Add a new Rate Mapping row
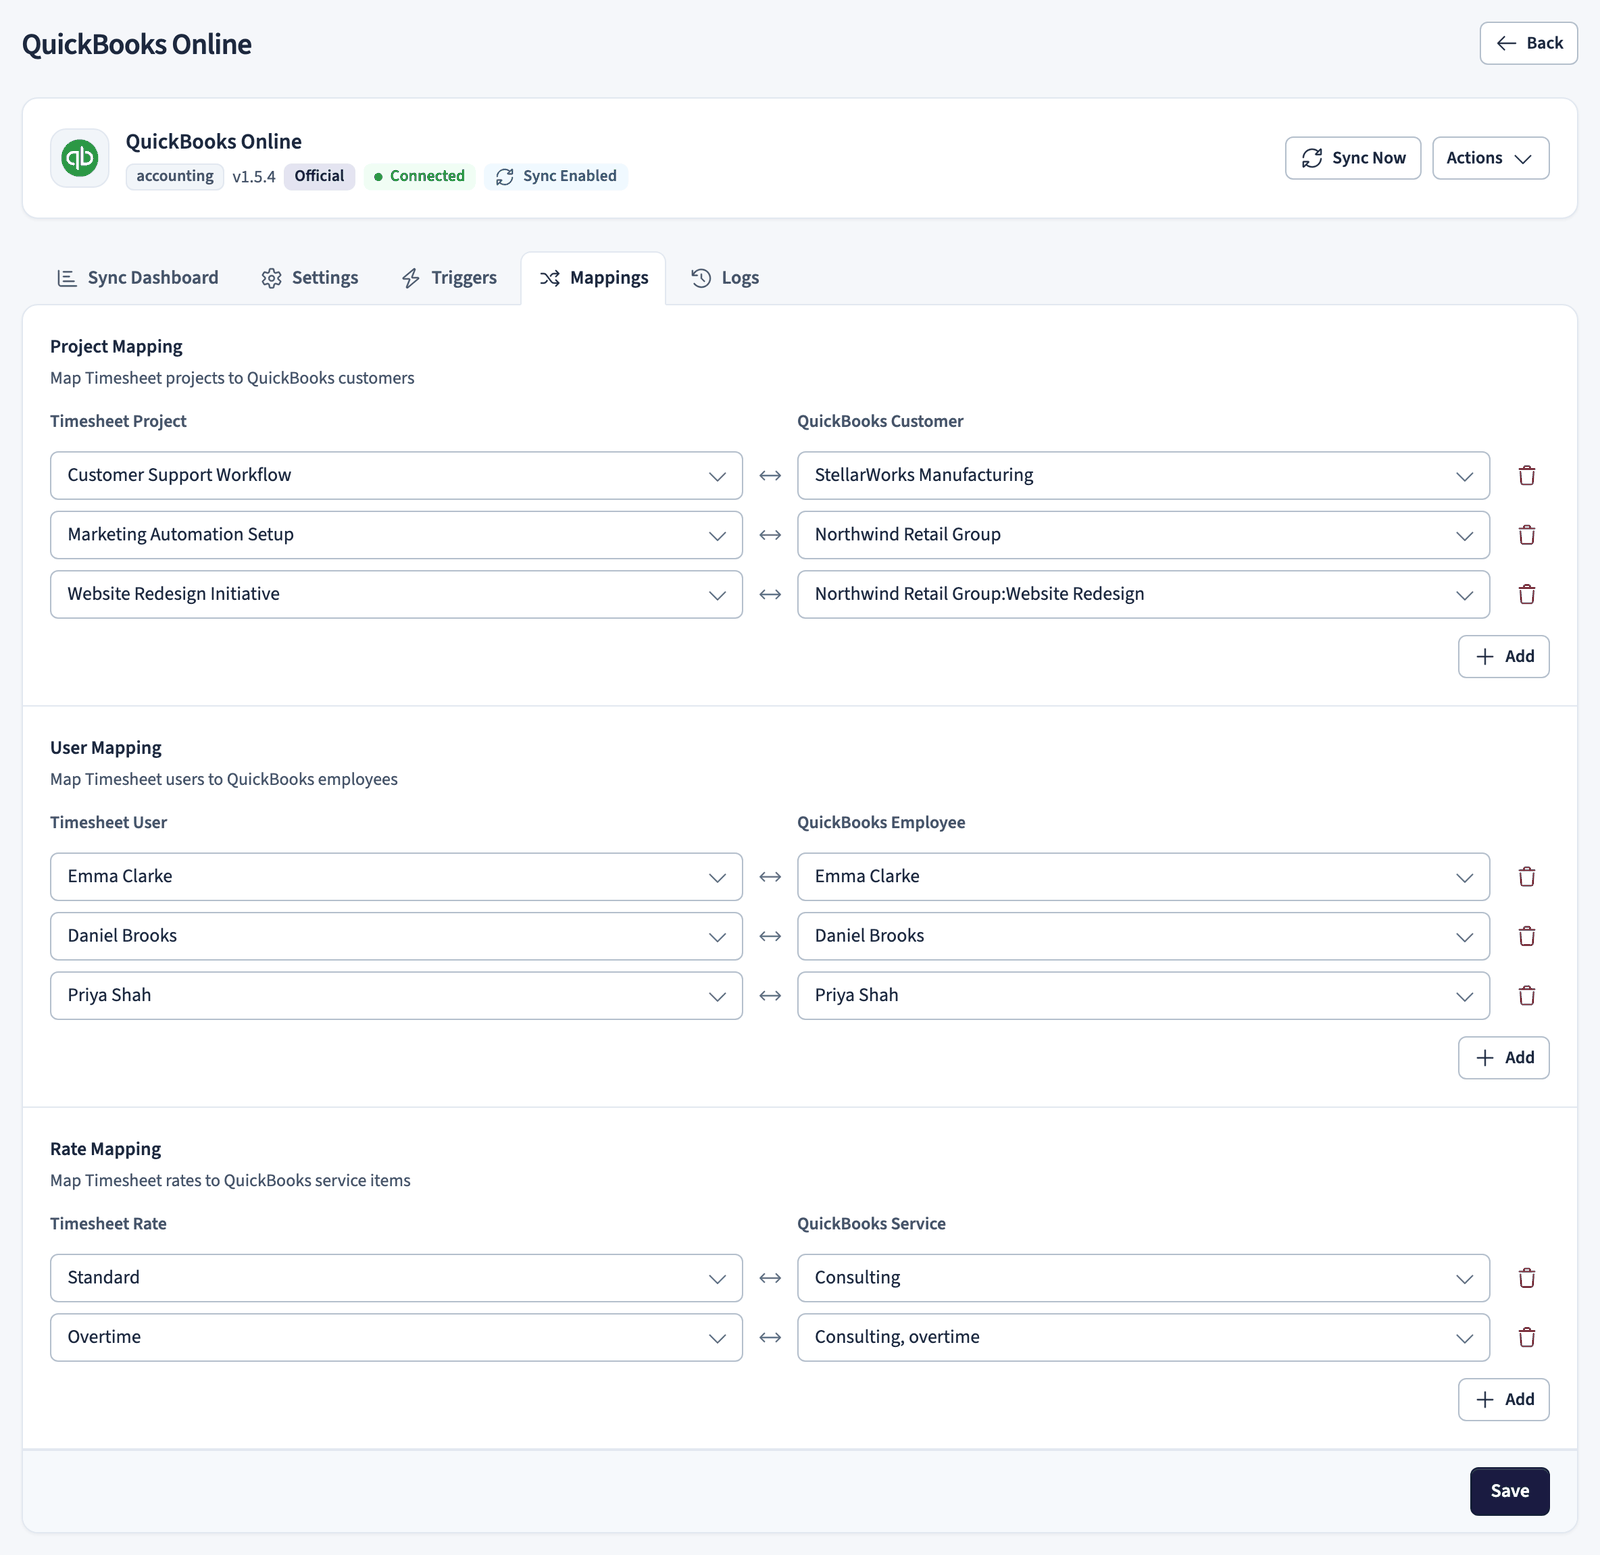 [x=1503, y=1400]
